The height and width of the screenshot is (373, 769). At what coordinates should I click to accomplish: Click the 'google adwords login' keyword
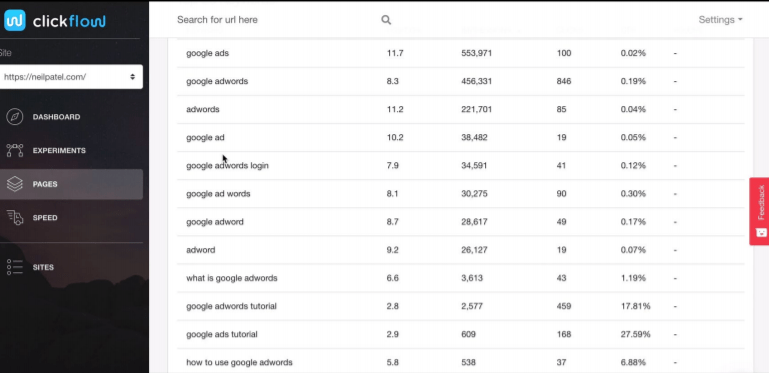[x=227, y=166]
